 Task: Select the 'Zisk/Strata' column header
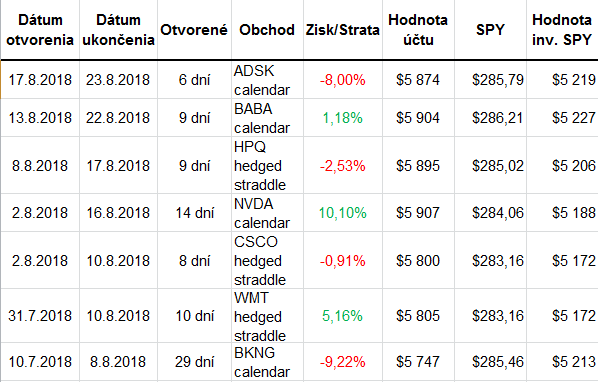click(342, 30)
